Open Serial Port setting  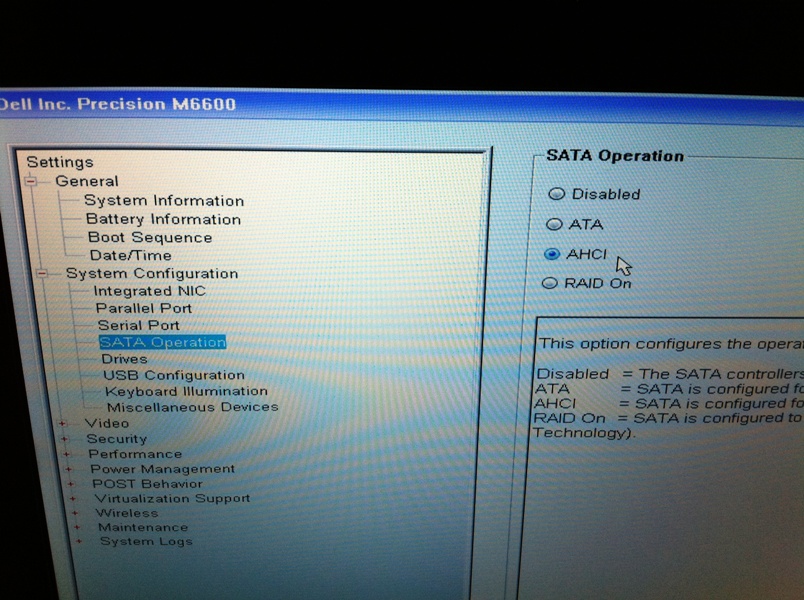pos(138,325)
